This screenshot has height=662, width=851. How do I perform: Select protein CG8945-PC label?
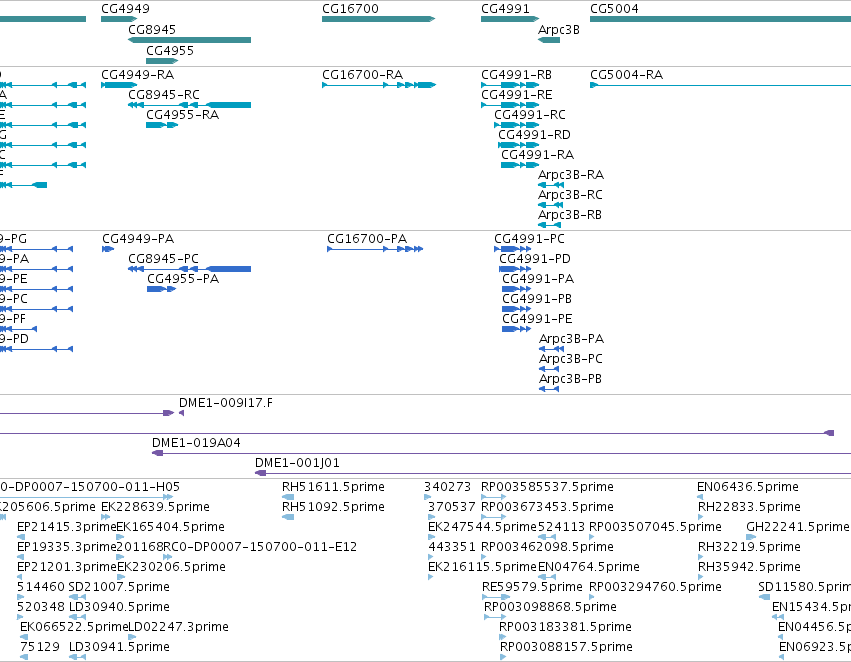click(x=163, y=259)
